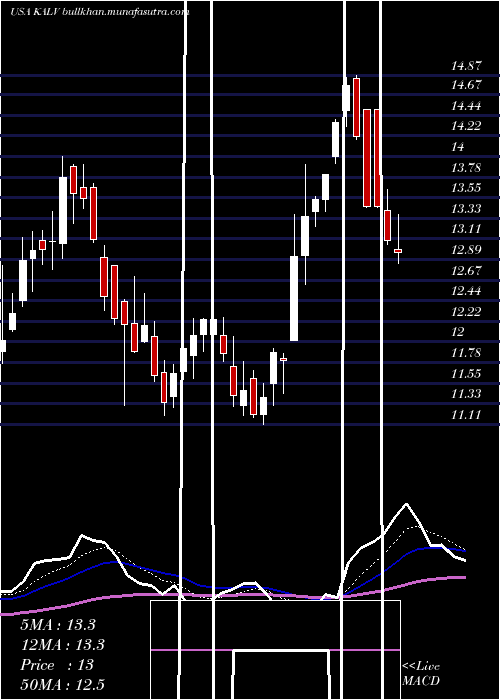Viewport: 500px width, 700px height.
Task: Click the 50MA : 12.5 readout
Action: (x=62, y=685)
